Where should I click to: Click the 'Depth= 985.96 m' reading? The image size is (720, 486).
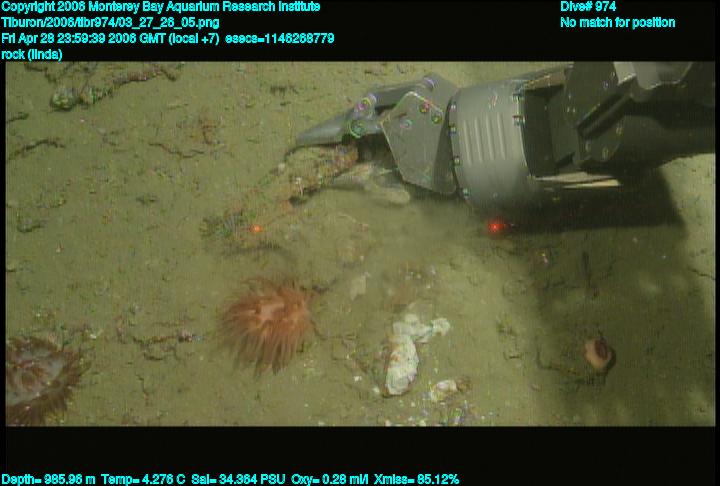[48, 479]
